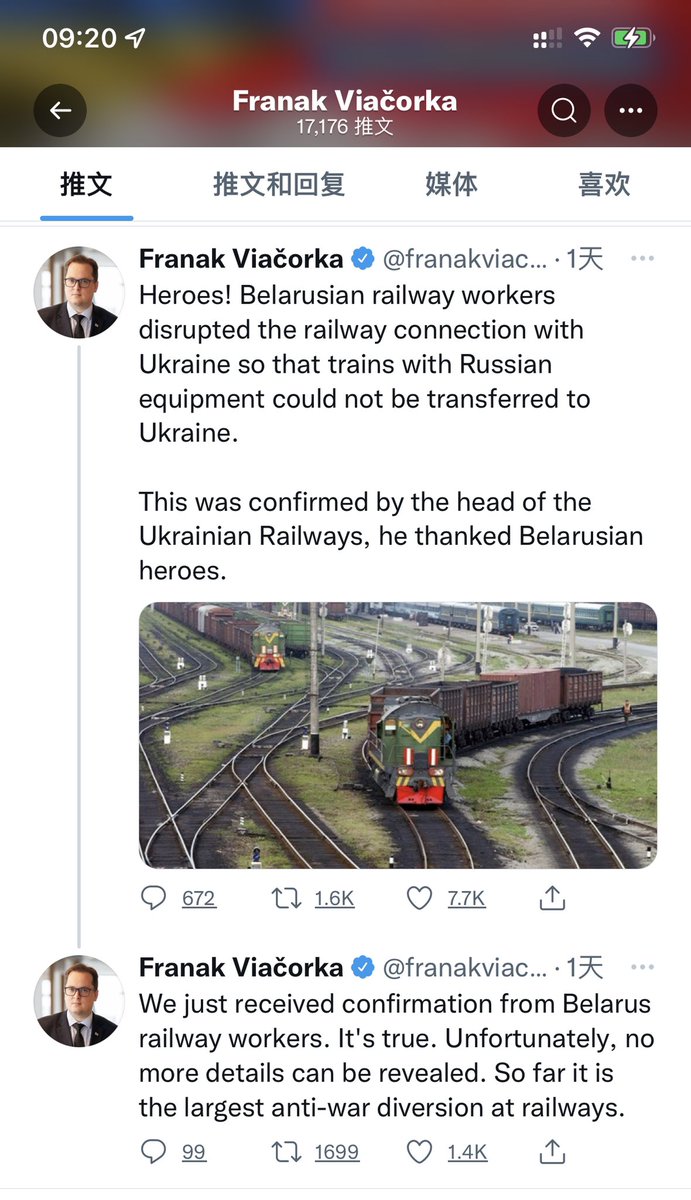Open the first tweet's overflow menu

pos(642,259)
